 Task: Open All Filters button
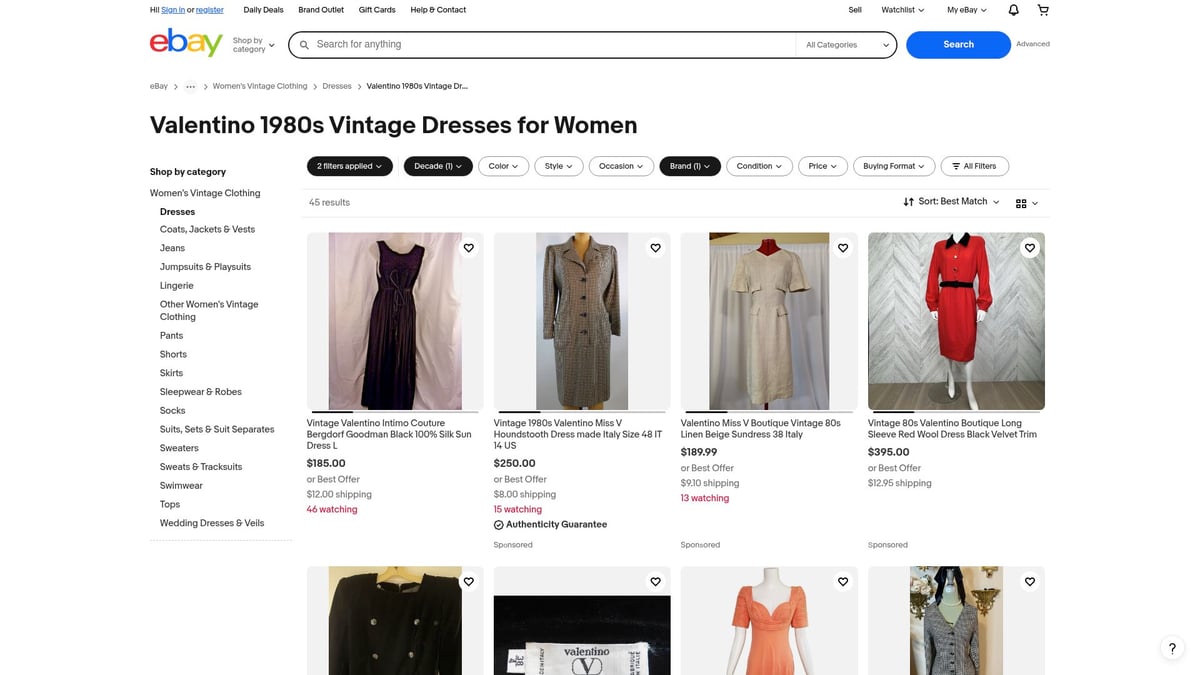coord(974,166)
